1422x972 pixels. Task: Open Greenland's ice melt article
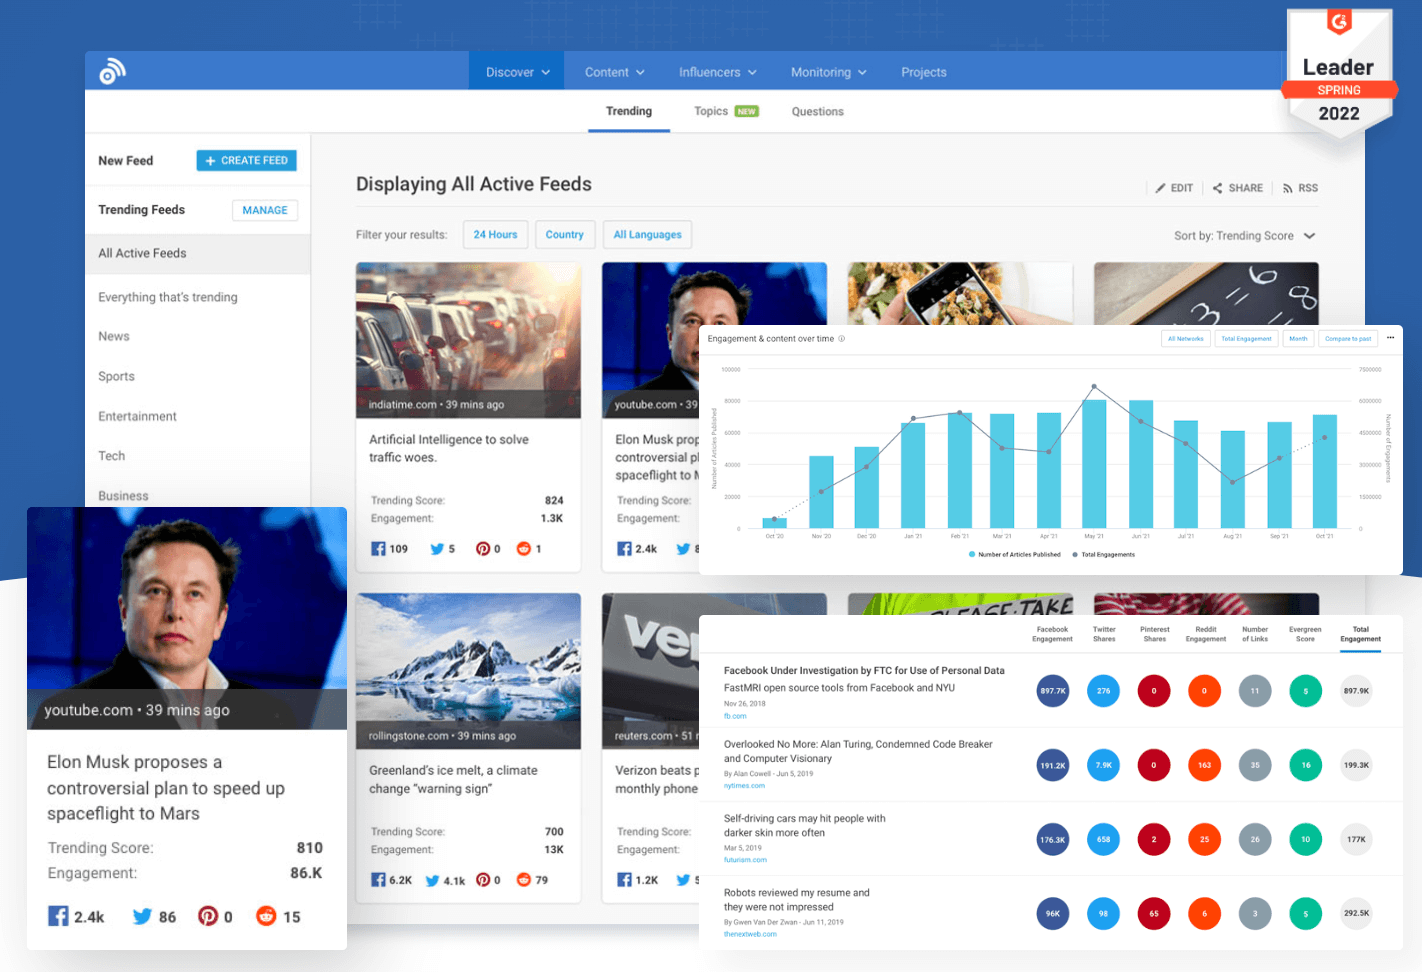[453, 779]
